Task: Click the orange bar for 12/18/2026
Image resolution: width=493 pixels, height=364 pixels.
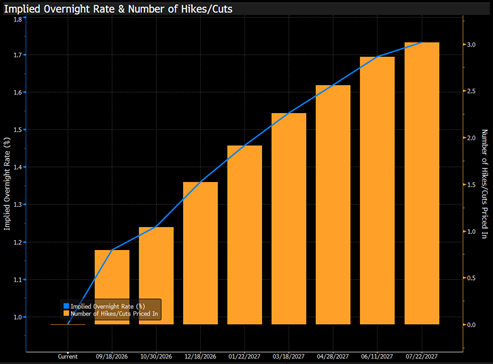Action: coord(200,253)
